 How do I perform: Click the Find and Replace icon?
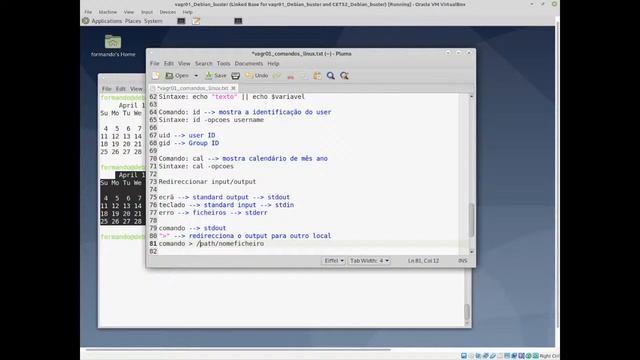(344, 76)
